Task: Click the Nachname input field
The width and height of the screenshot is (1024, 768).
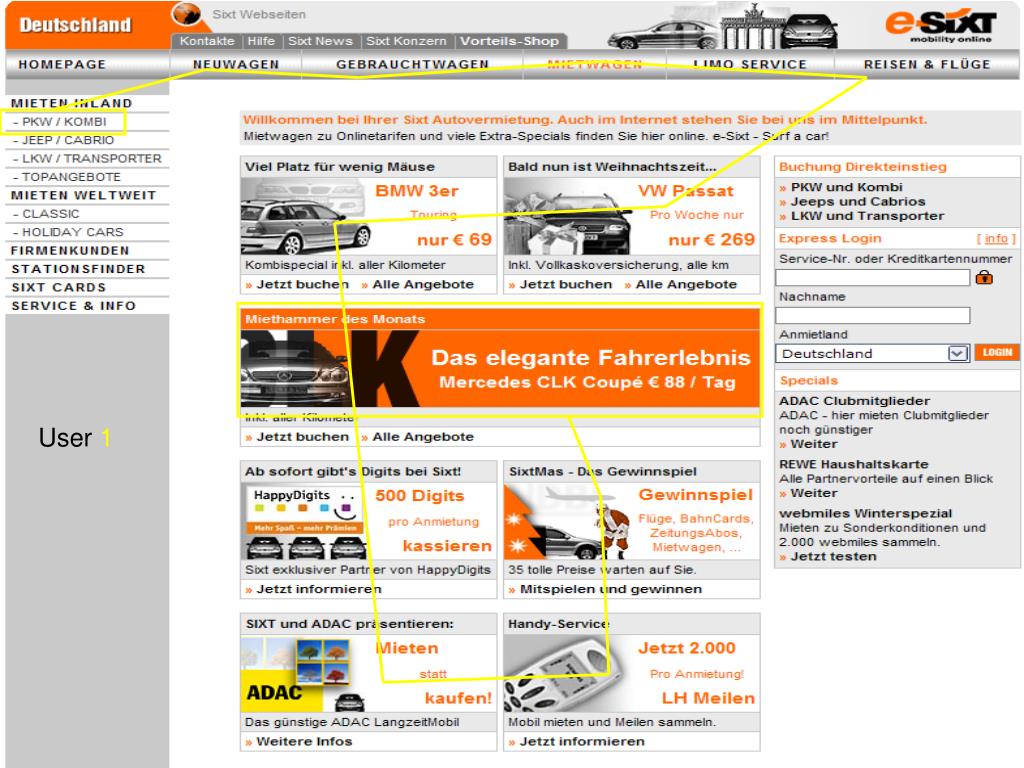Action: coord(872,315)
